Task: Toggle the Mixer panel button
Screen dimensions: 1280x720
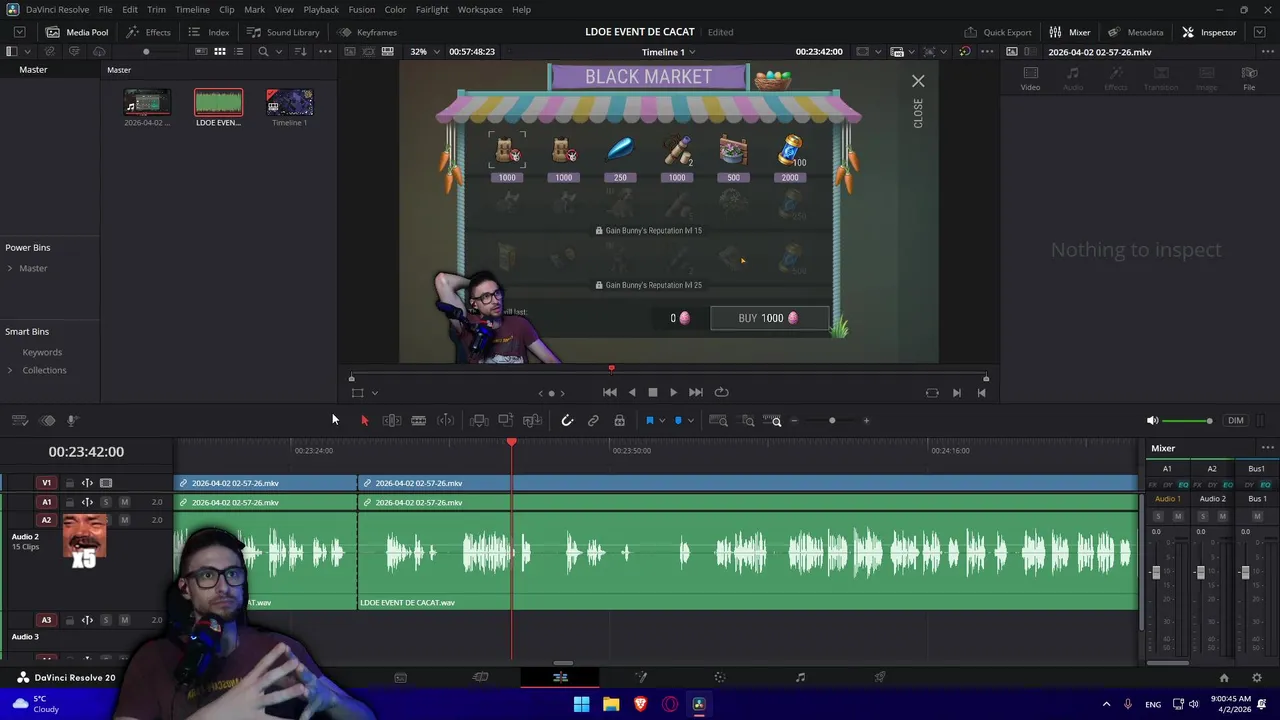Action: tap(1070, 32)
